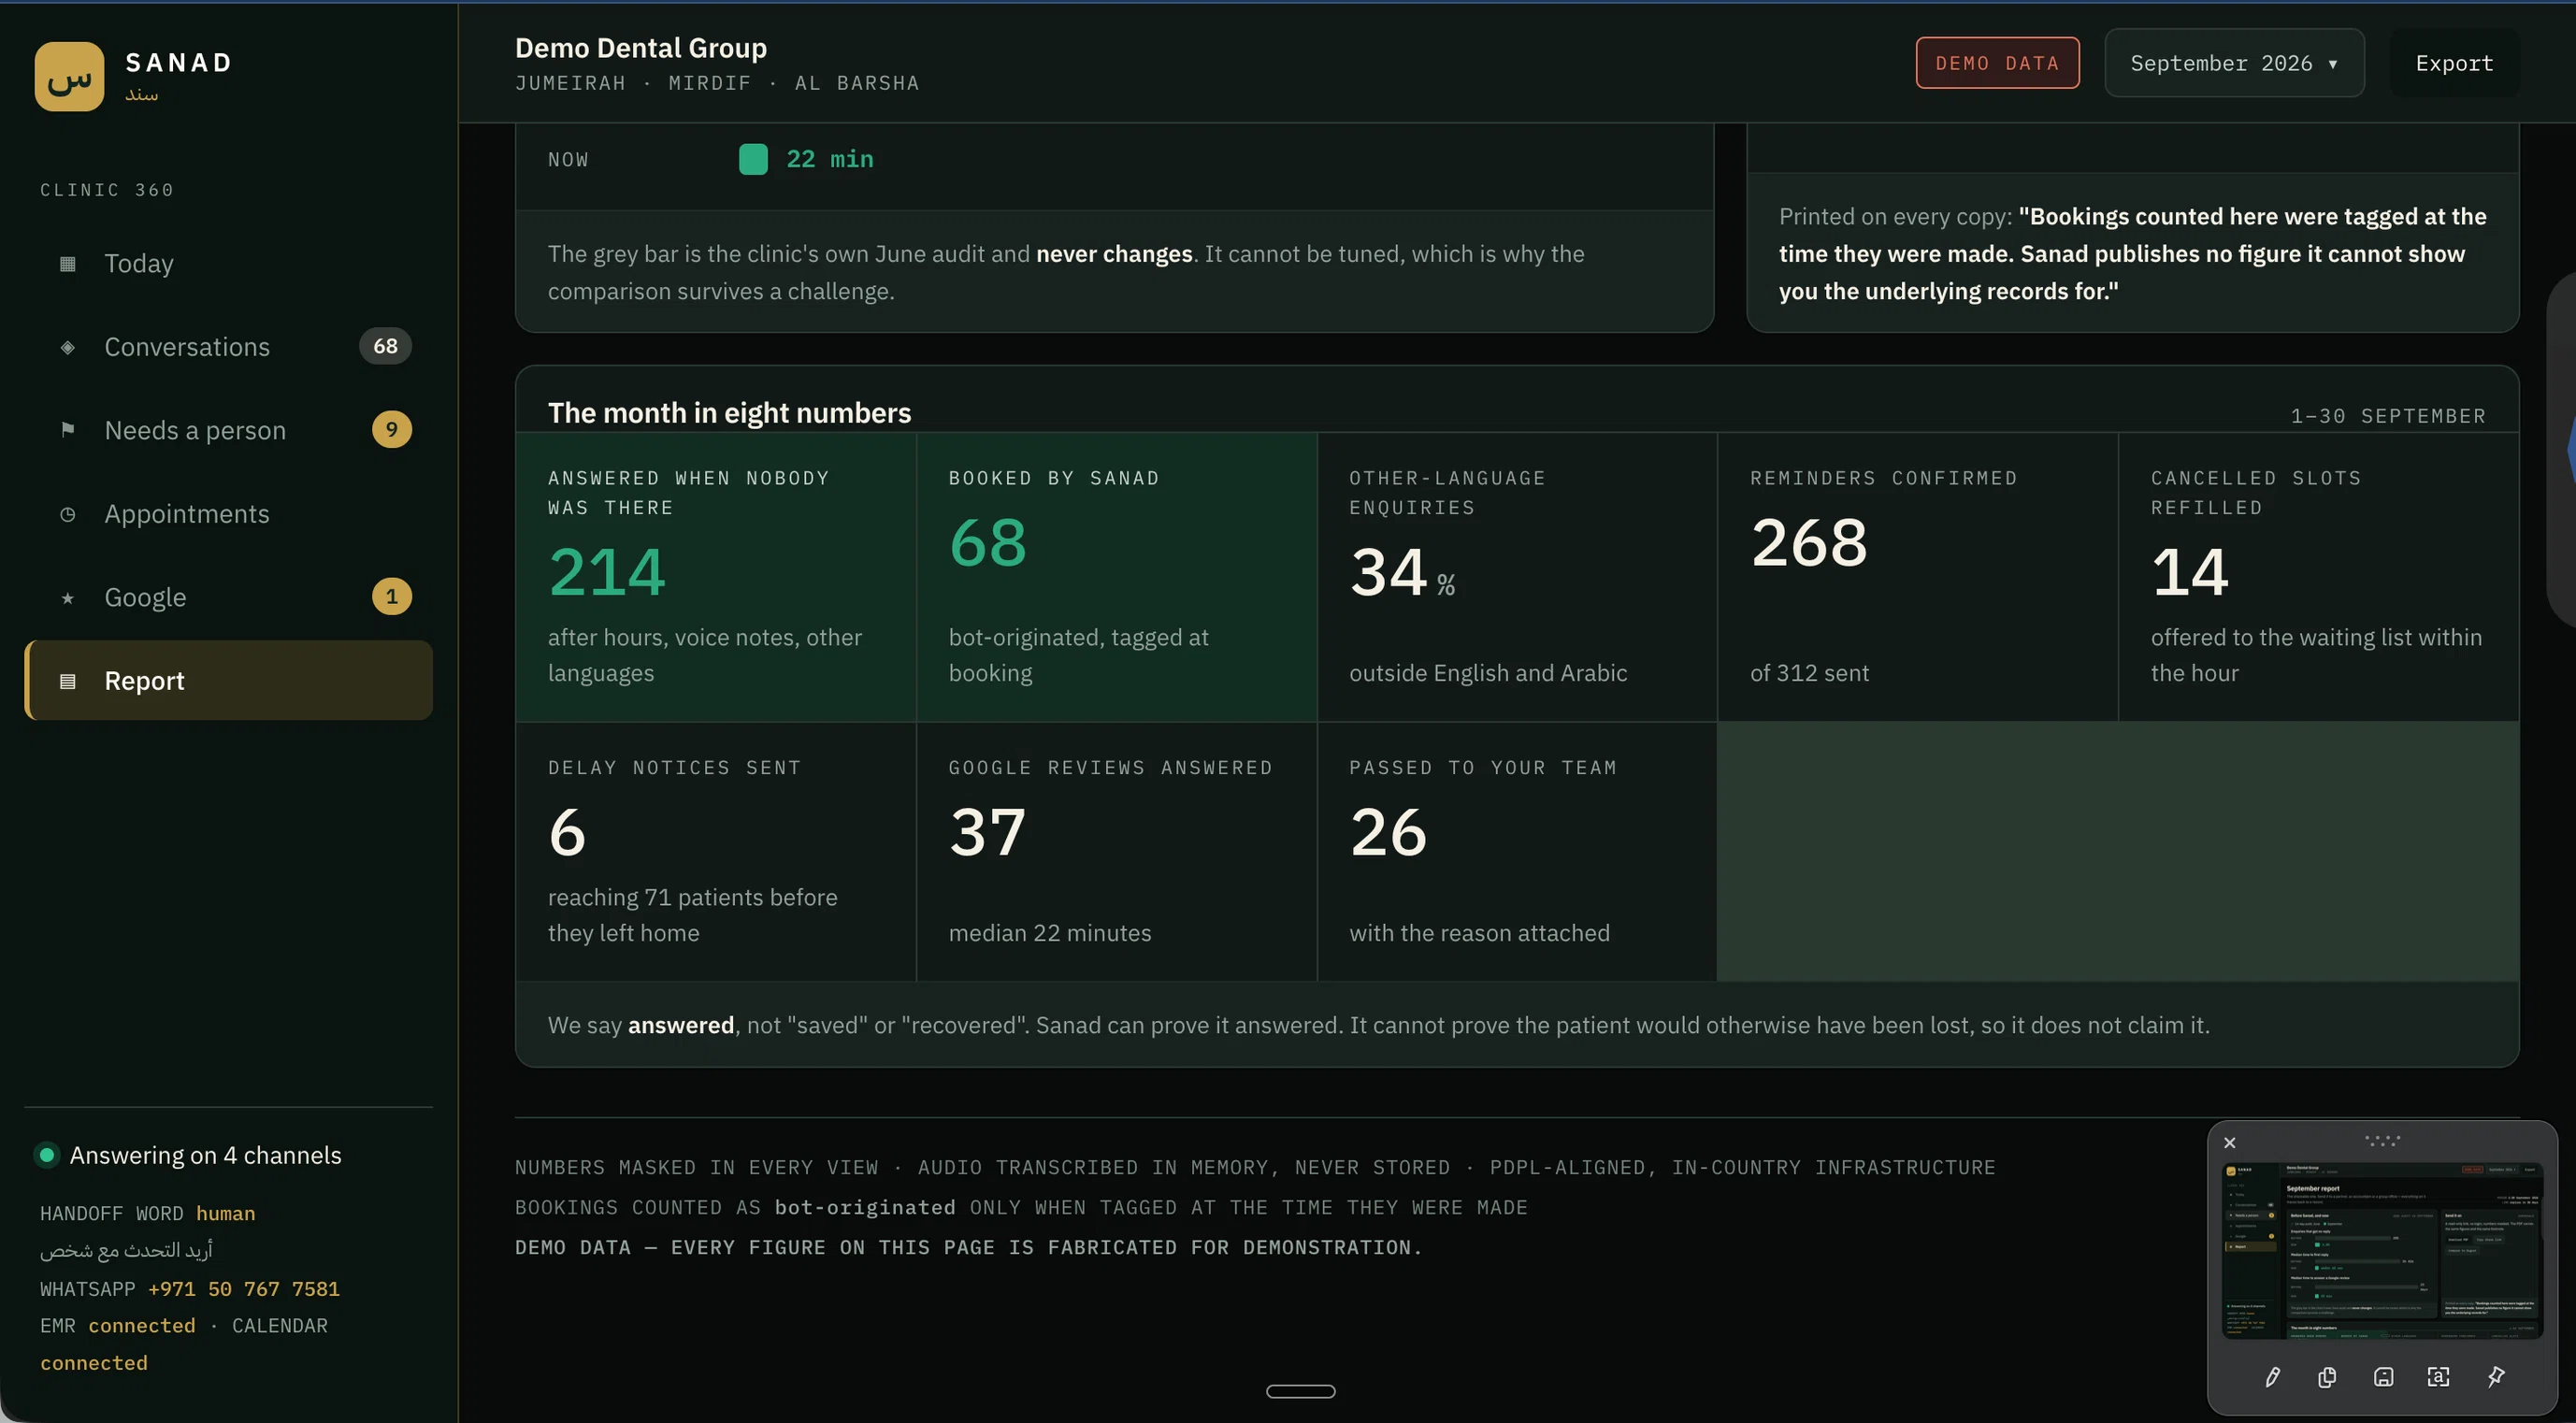The width and height of the screenshot is (2576, 1423).
Task: Open Needs a person queue
Action: point(228,430)
